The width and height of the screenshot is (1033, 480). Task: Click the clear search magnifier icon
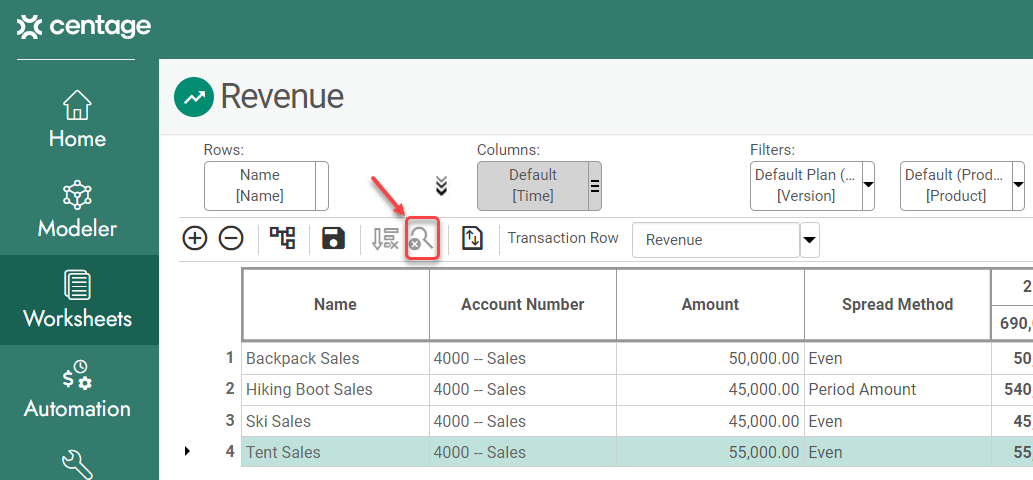(422, 238)
